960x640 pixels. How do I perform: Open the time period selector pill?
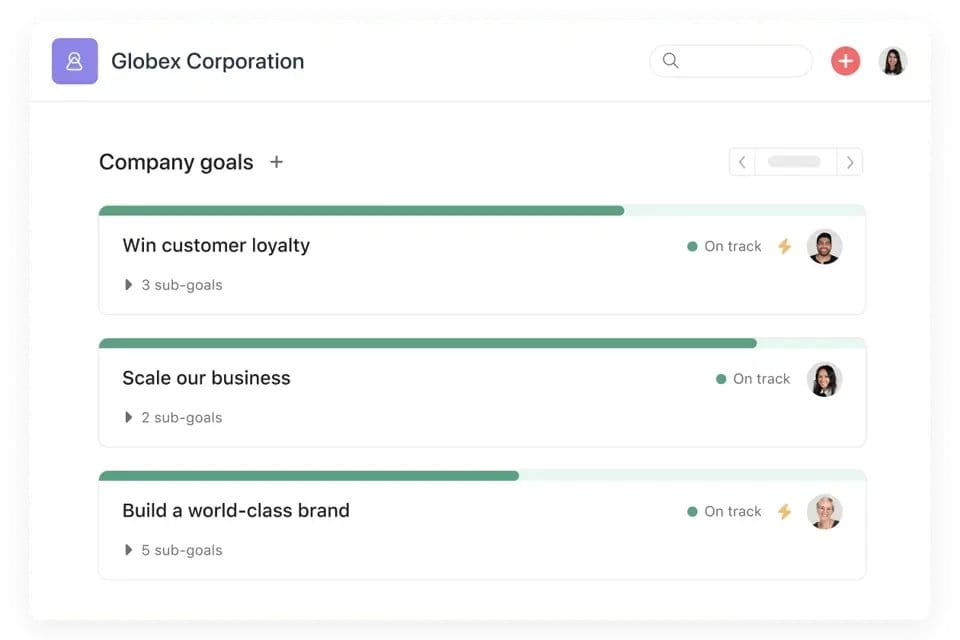(x=795, y=162)
